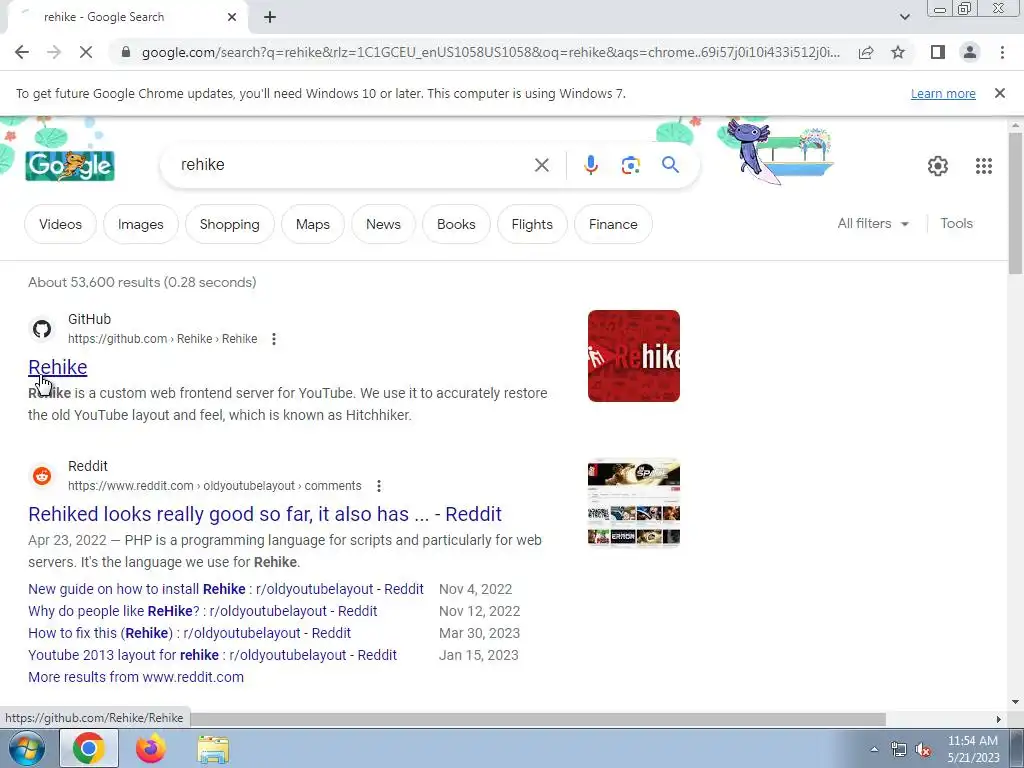Click the reddit.com oldyoutubelayout breadcrumb
The image size is (1024, 768).
pos(214,486)
